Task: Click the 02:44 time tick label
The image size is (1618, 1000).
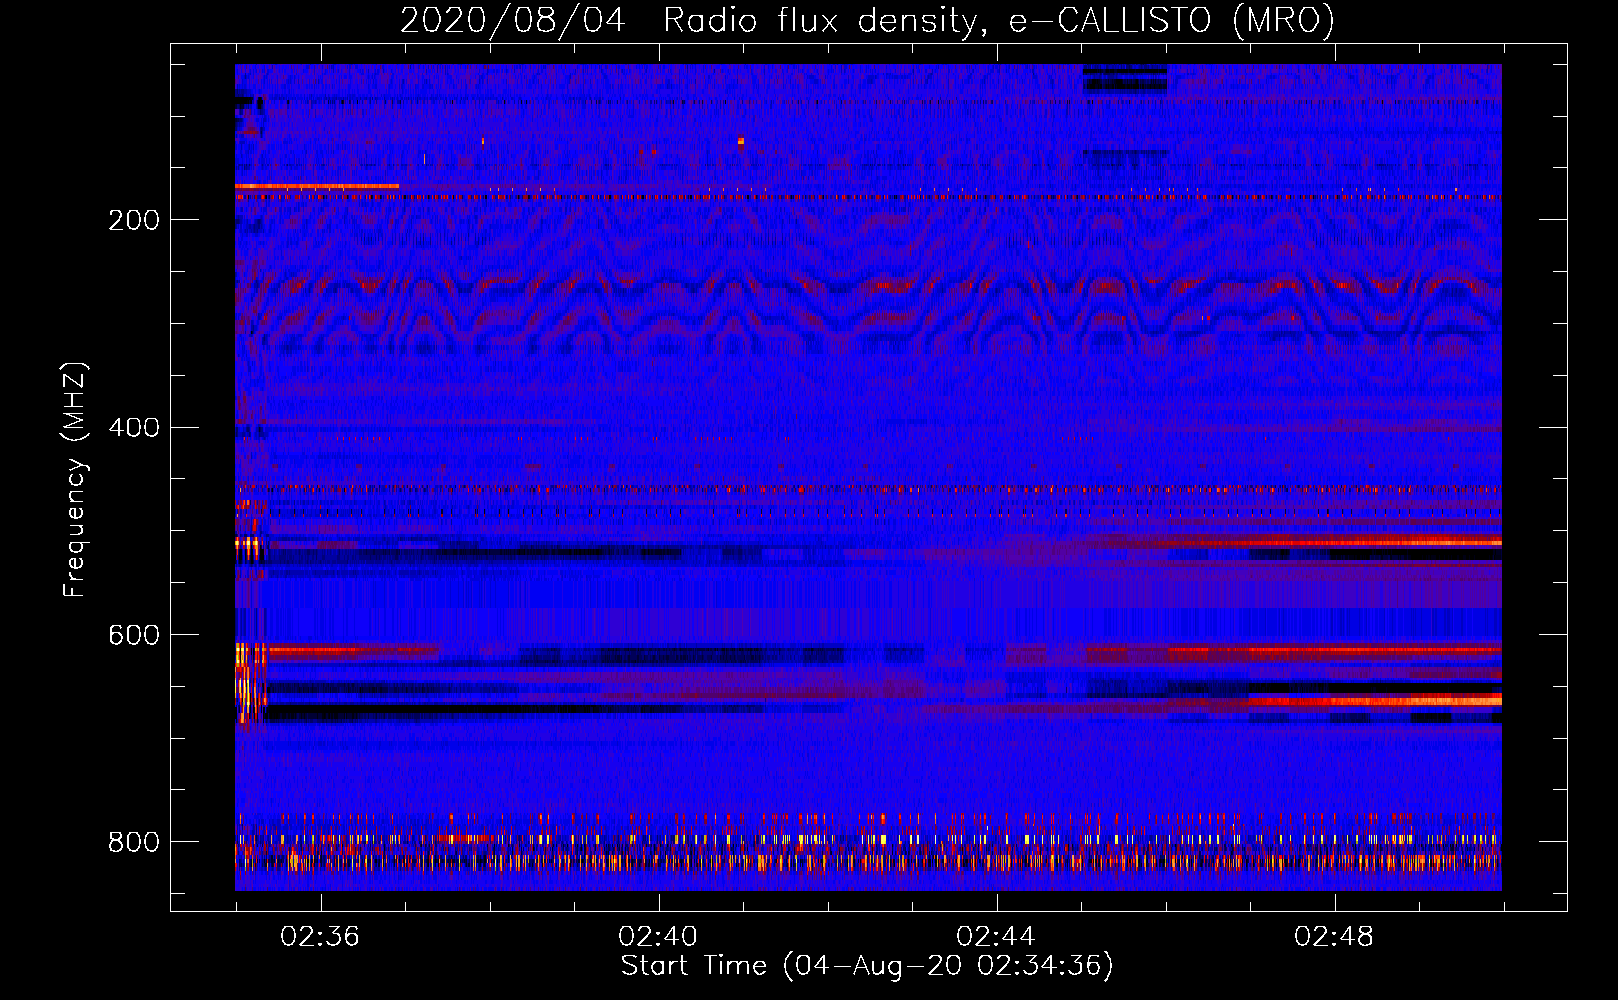Action: (x=996, y=936)
